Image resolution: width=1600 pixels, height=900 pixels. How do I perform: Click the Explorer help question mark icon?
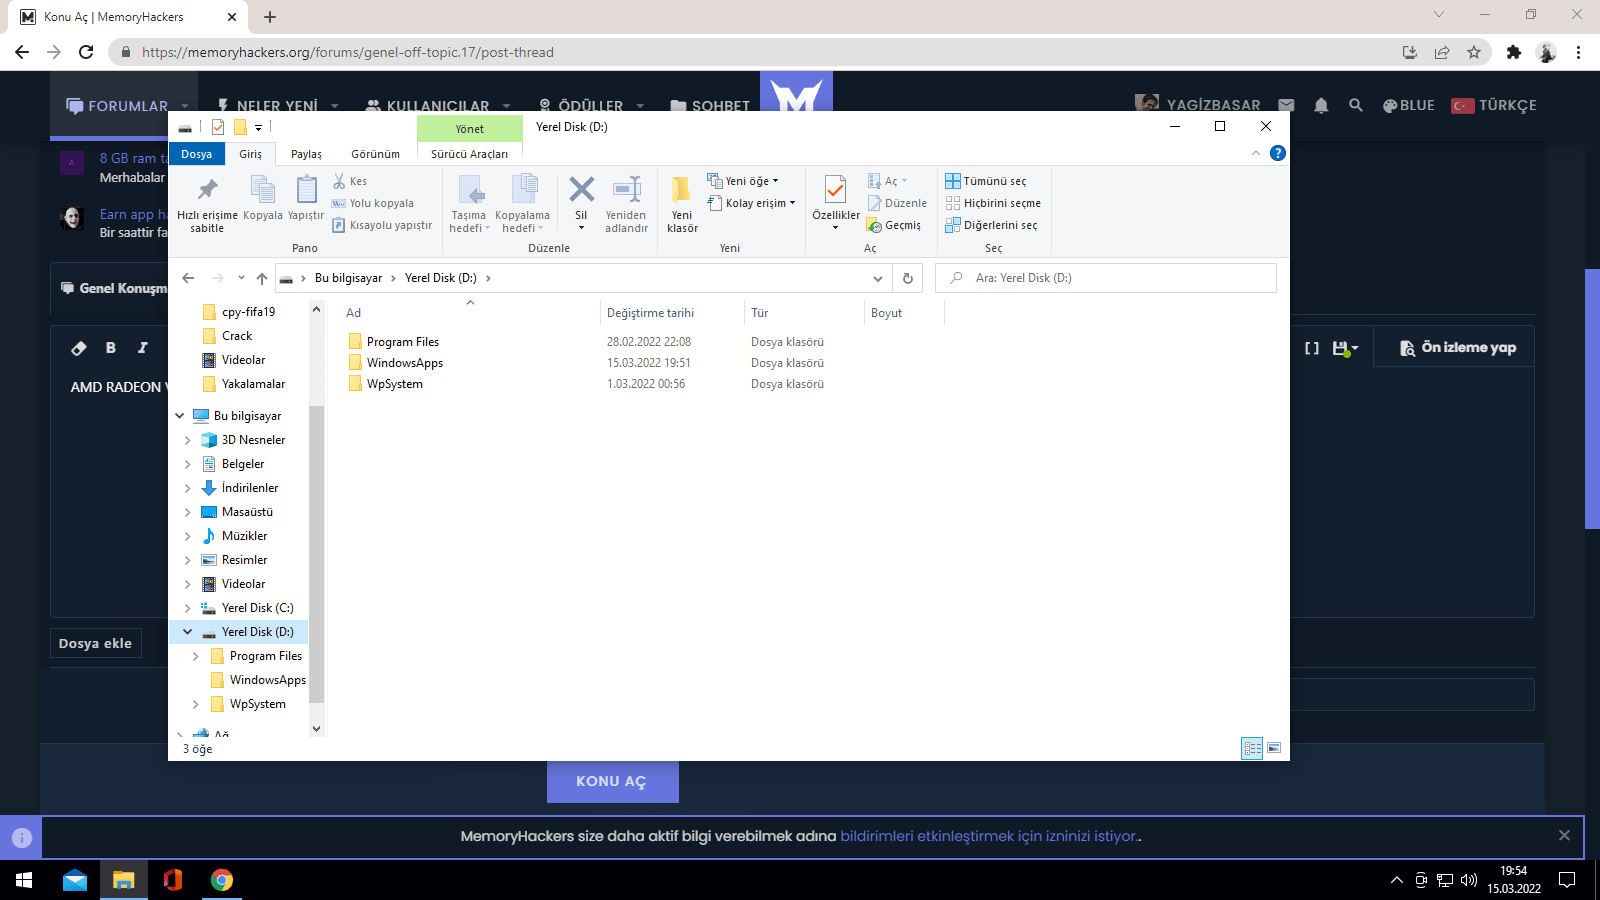tap(1277, 153)
